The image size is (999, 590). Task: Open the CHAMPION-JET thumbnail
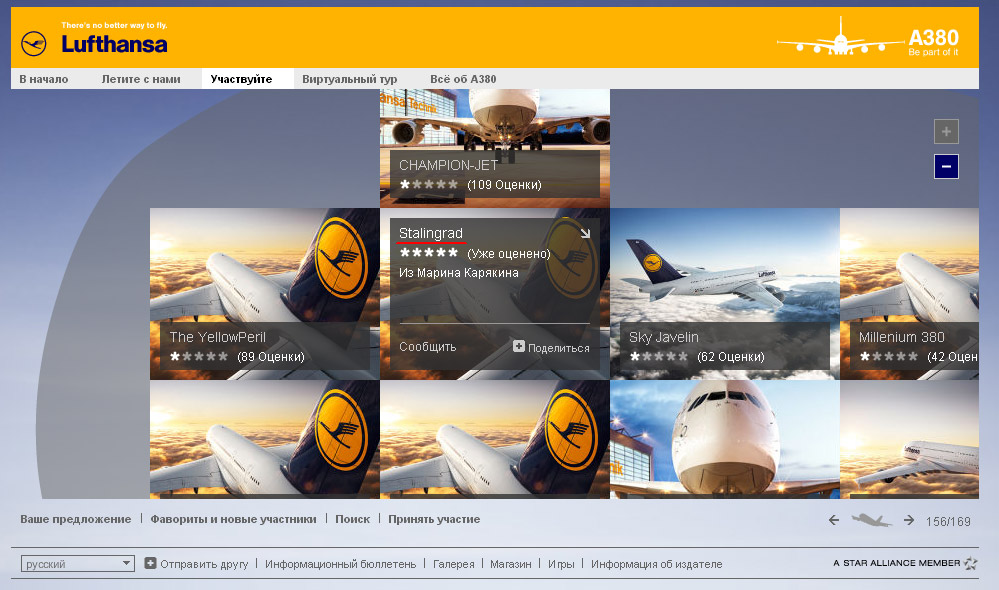tap(494, 148)
